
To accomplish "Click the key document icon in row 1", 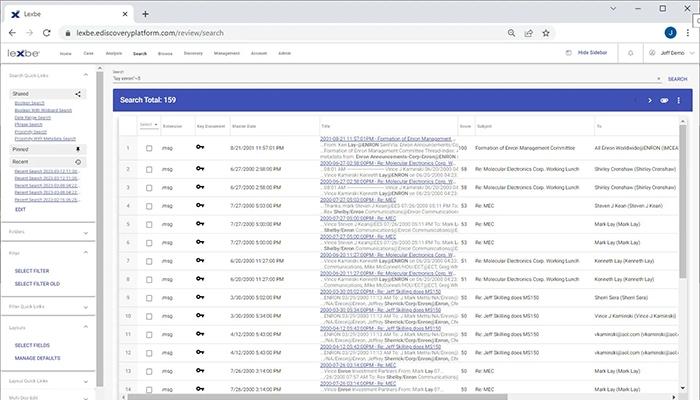I will coord(200,147).
